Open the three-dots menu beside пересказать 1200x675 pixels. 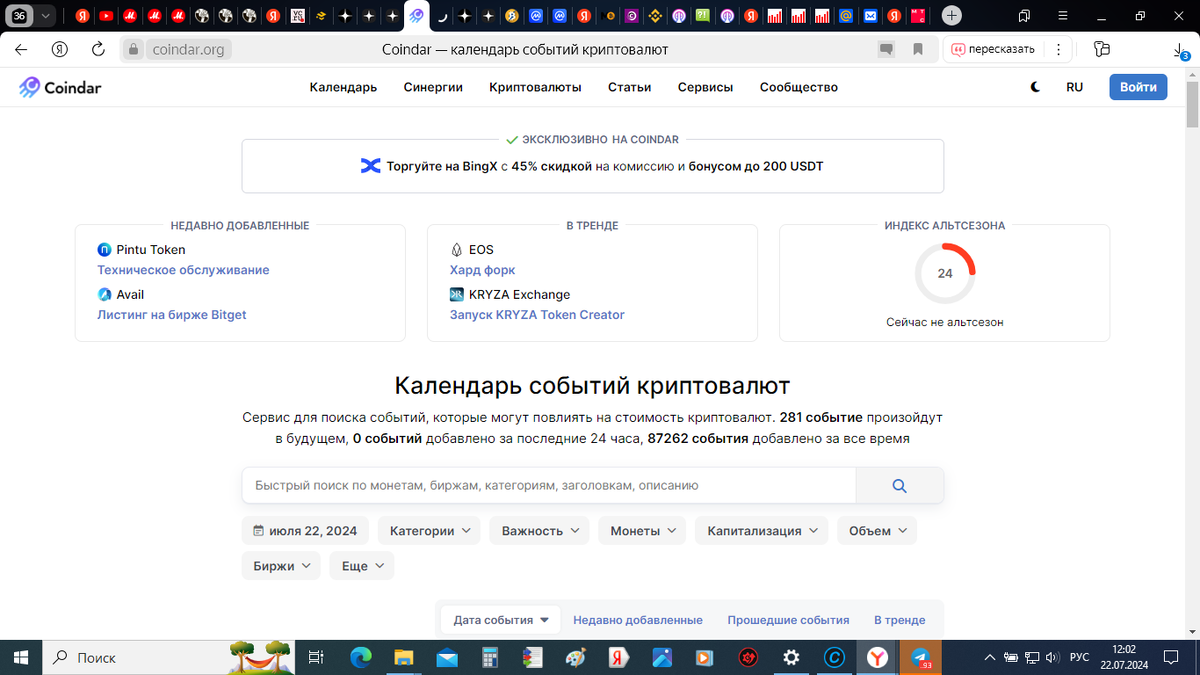pos(1058,49)
